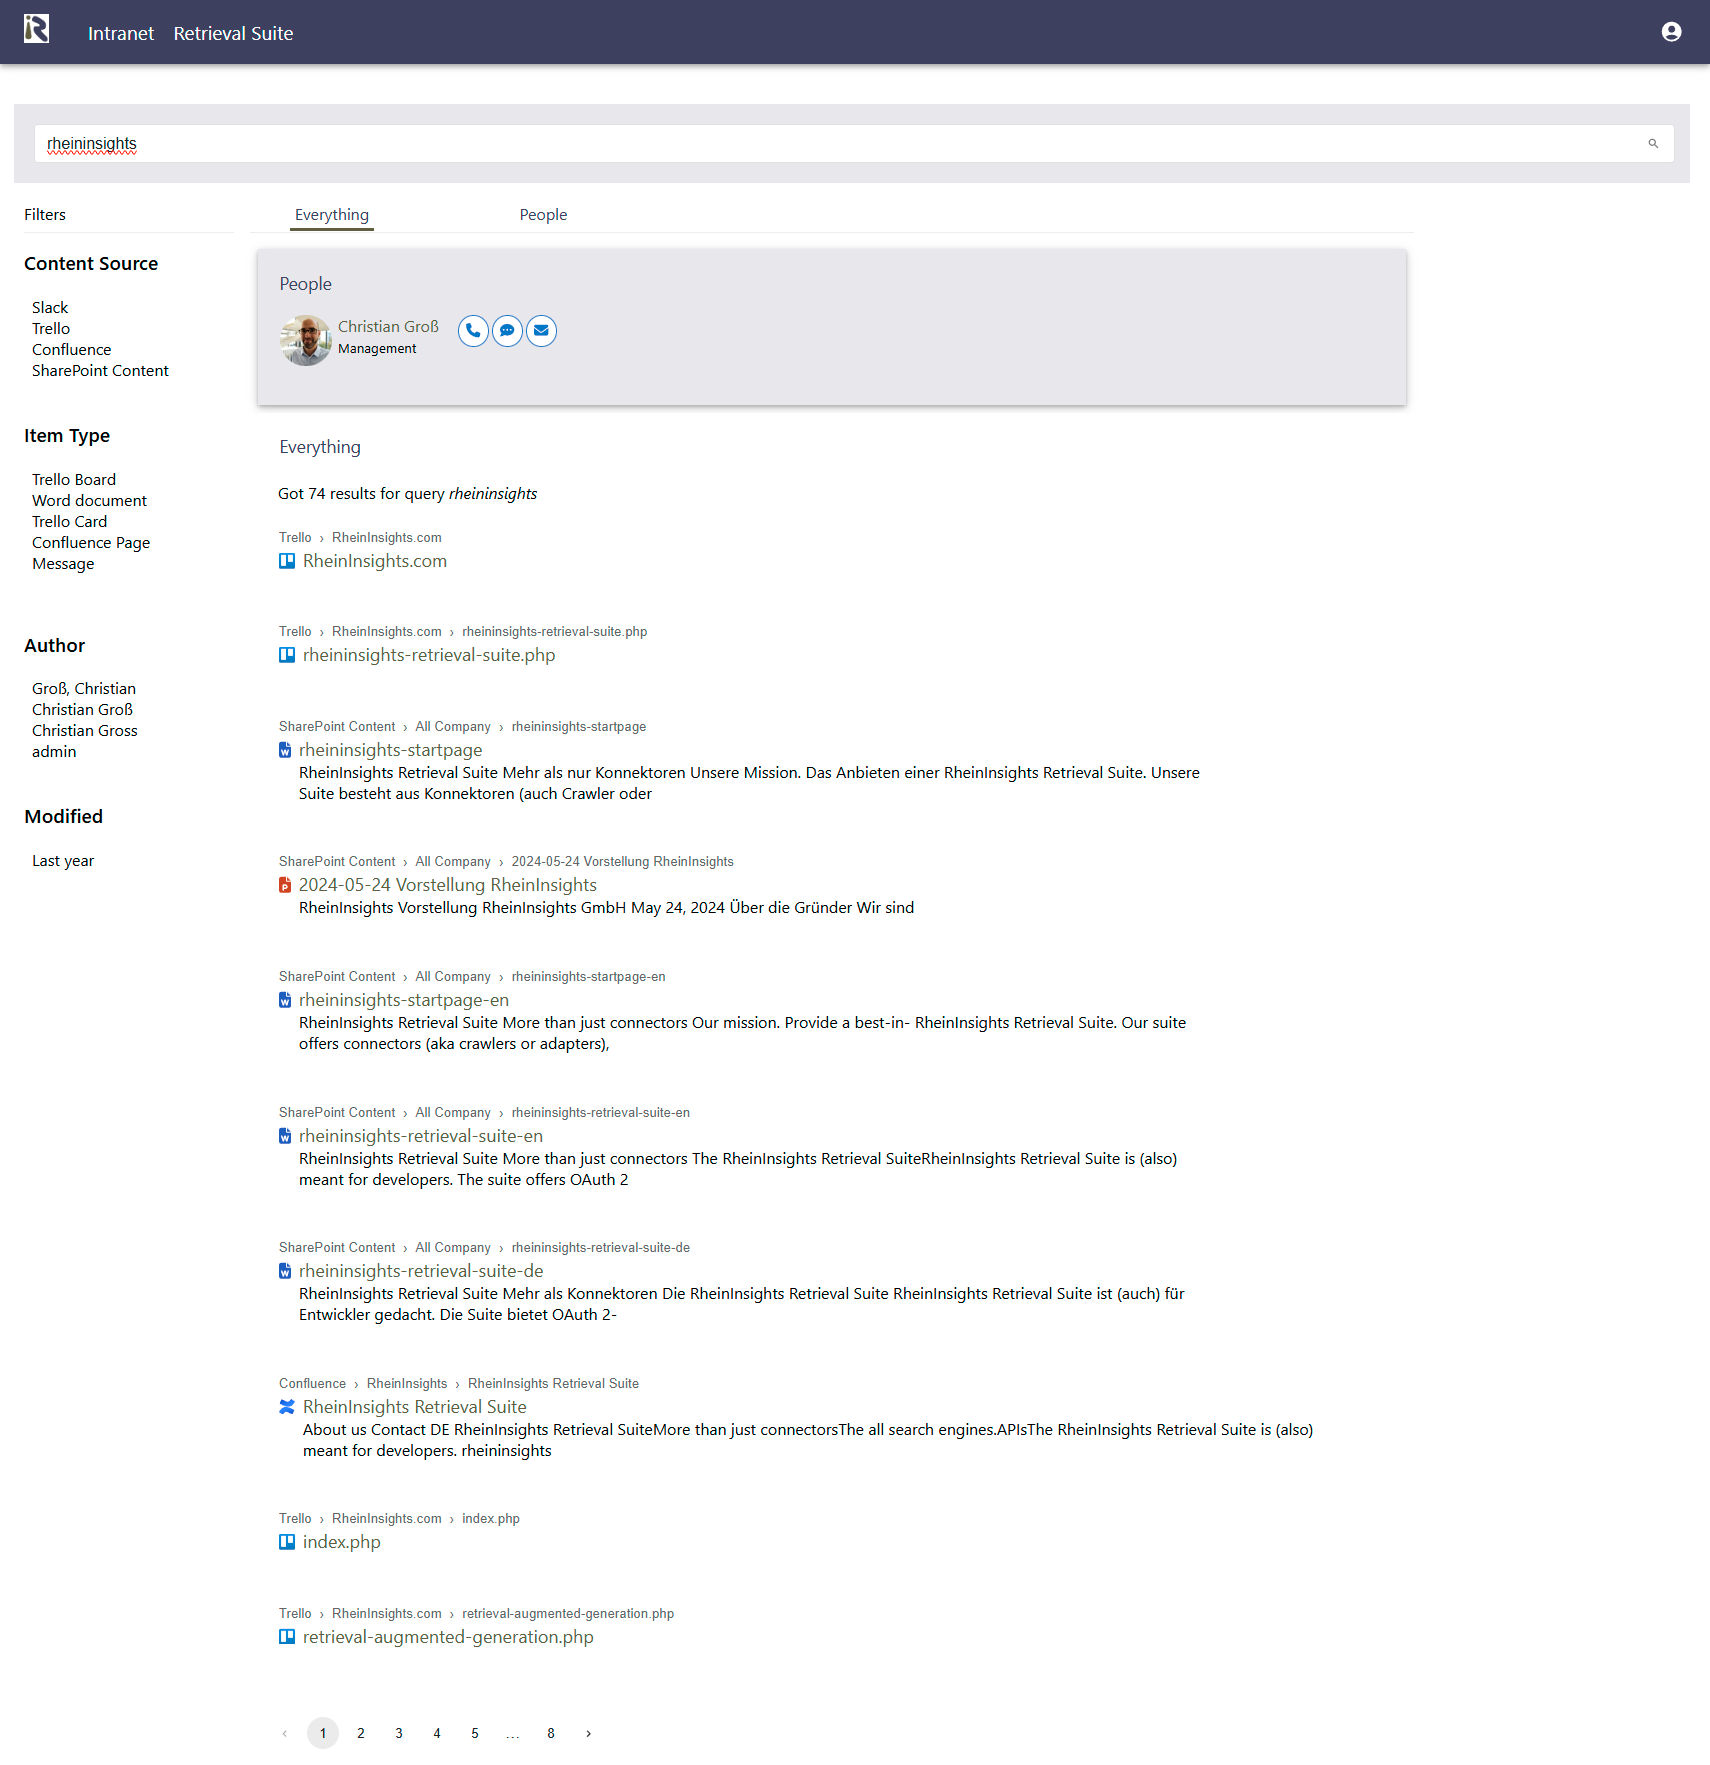Switch to the Everything tab
Viewport: 1710px width, 1765px height.
332,215
